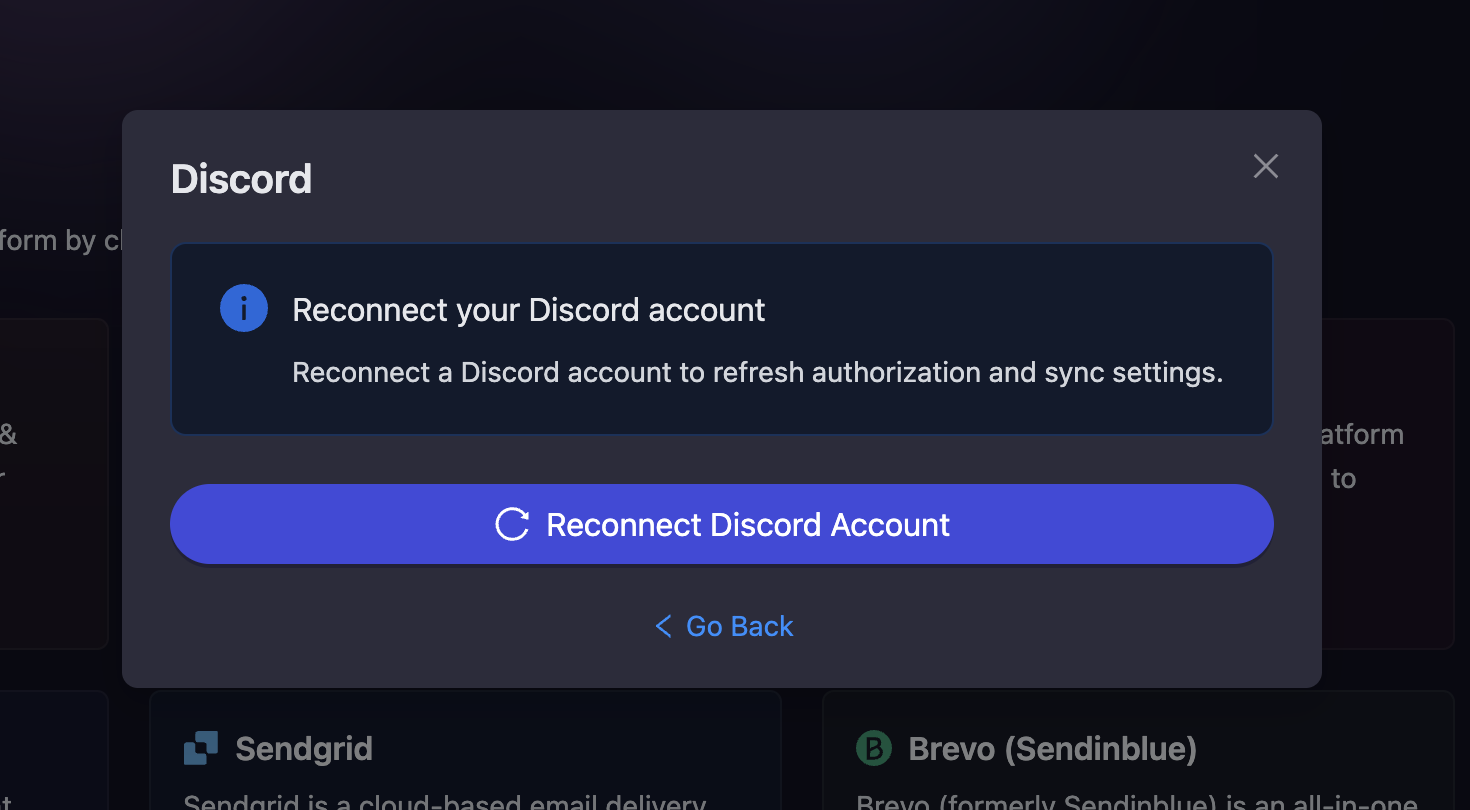This screenshot has height=810, width=1470.
Task: Click the blue info icon in the notice
Action: pos(244,308)
